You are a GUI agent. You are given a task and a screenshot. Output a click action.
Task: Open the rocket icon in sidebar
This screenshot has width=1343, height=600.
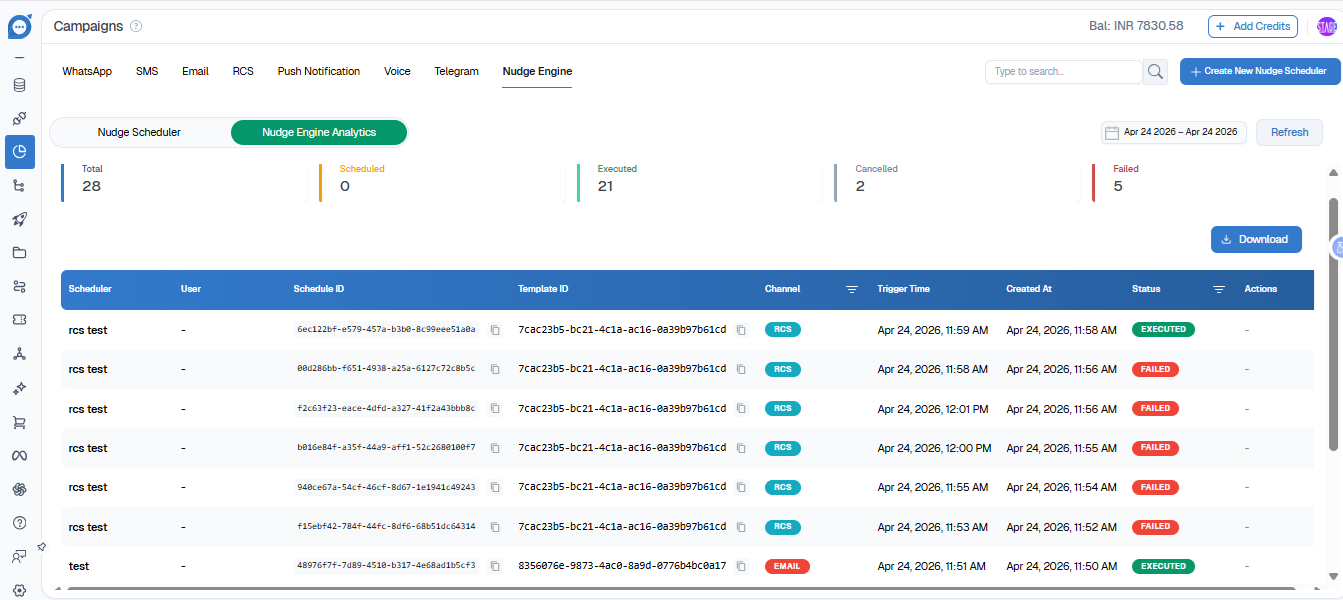19,219
